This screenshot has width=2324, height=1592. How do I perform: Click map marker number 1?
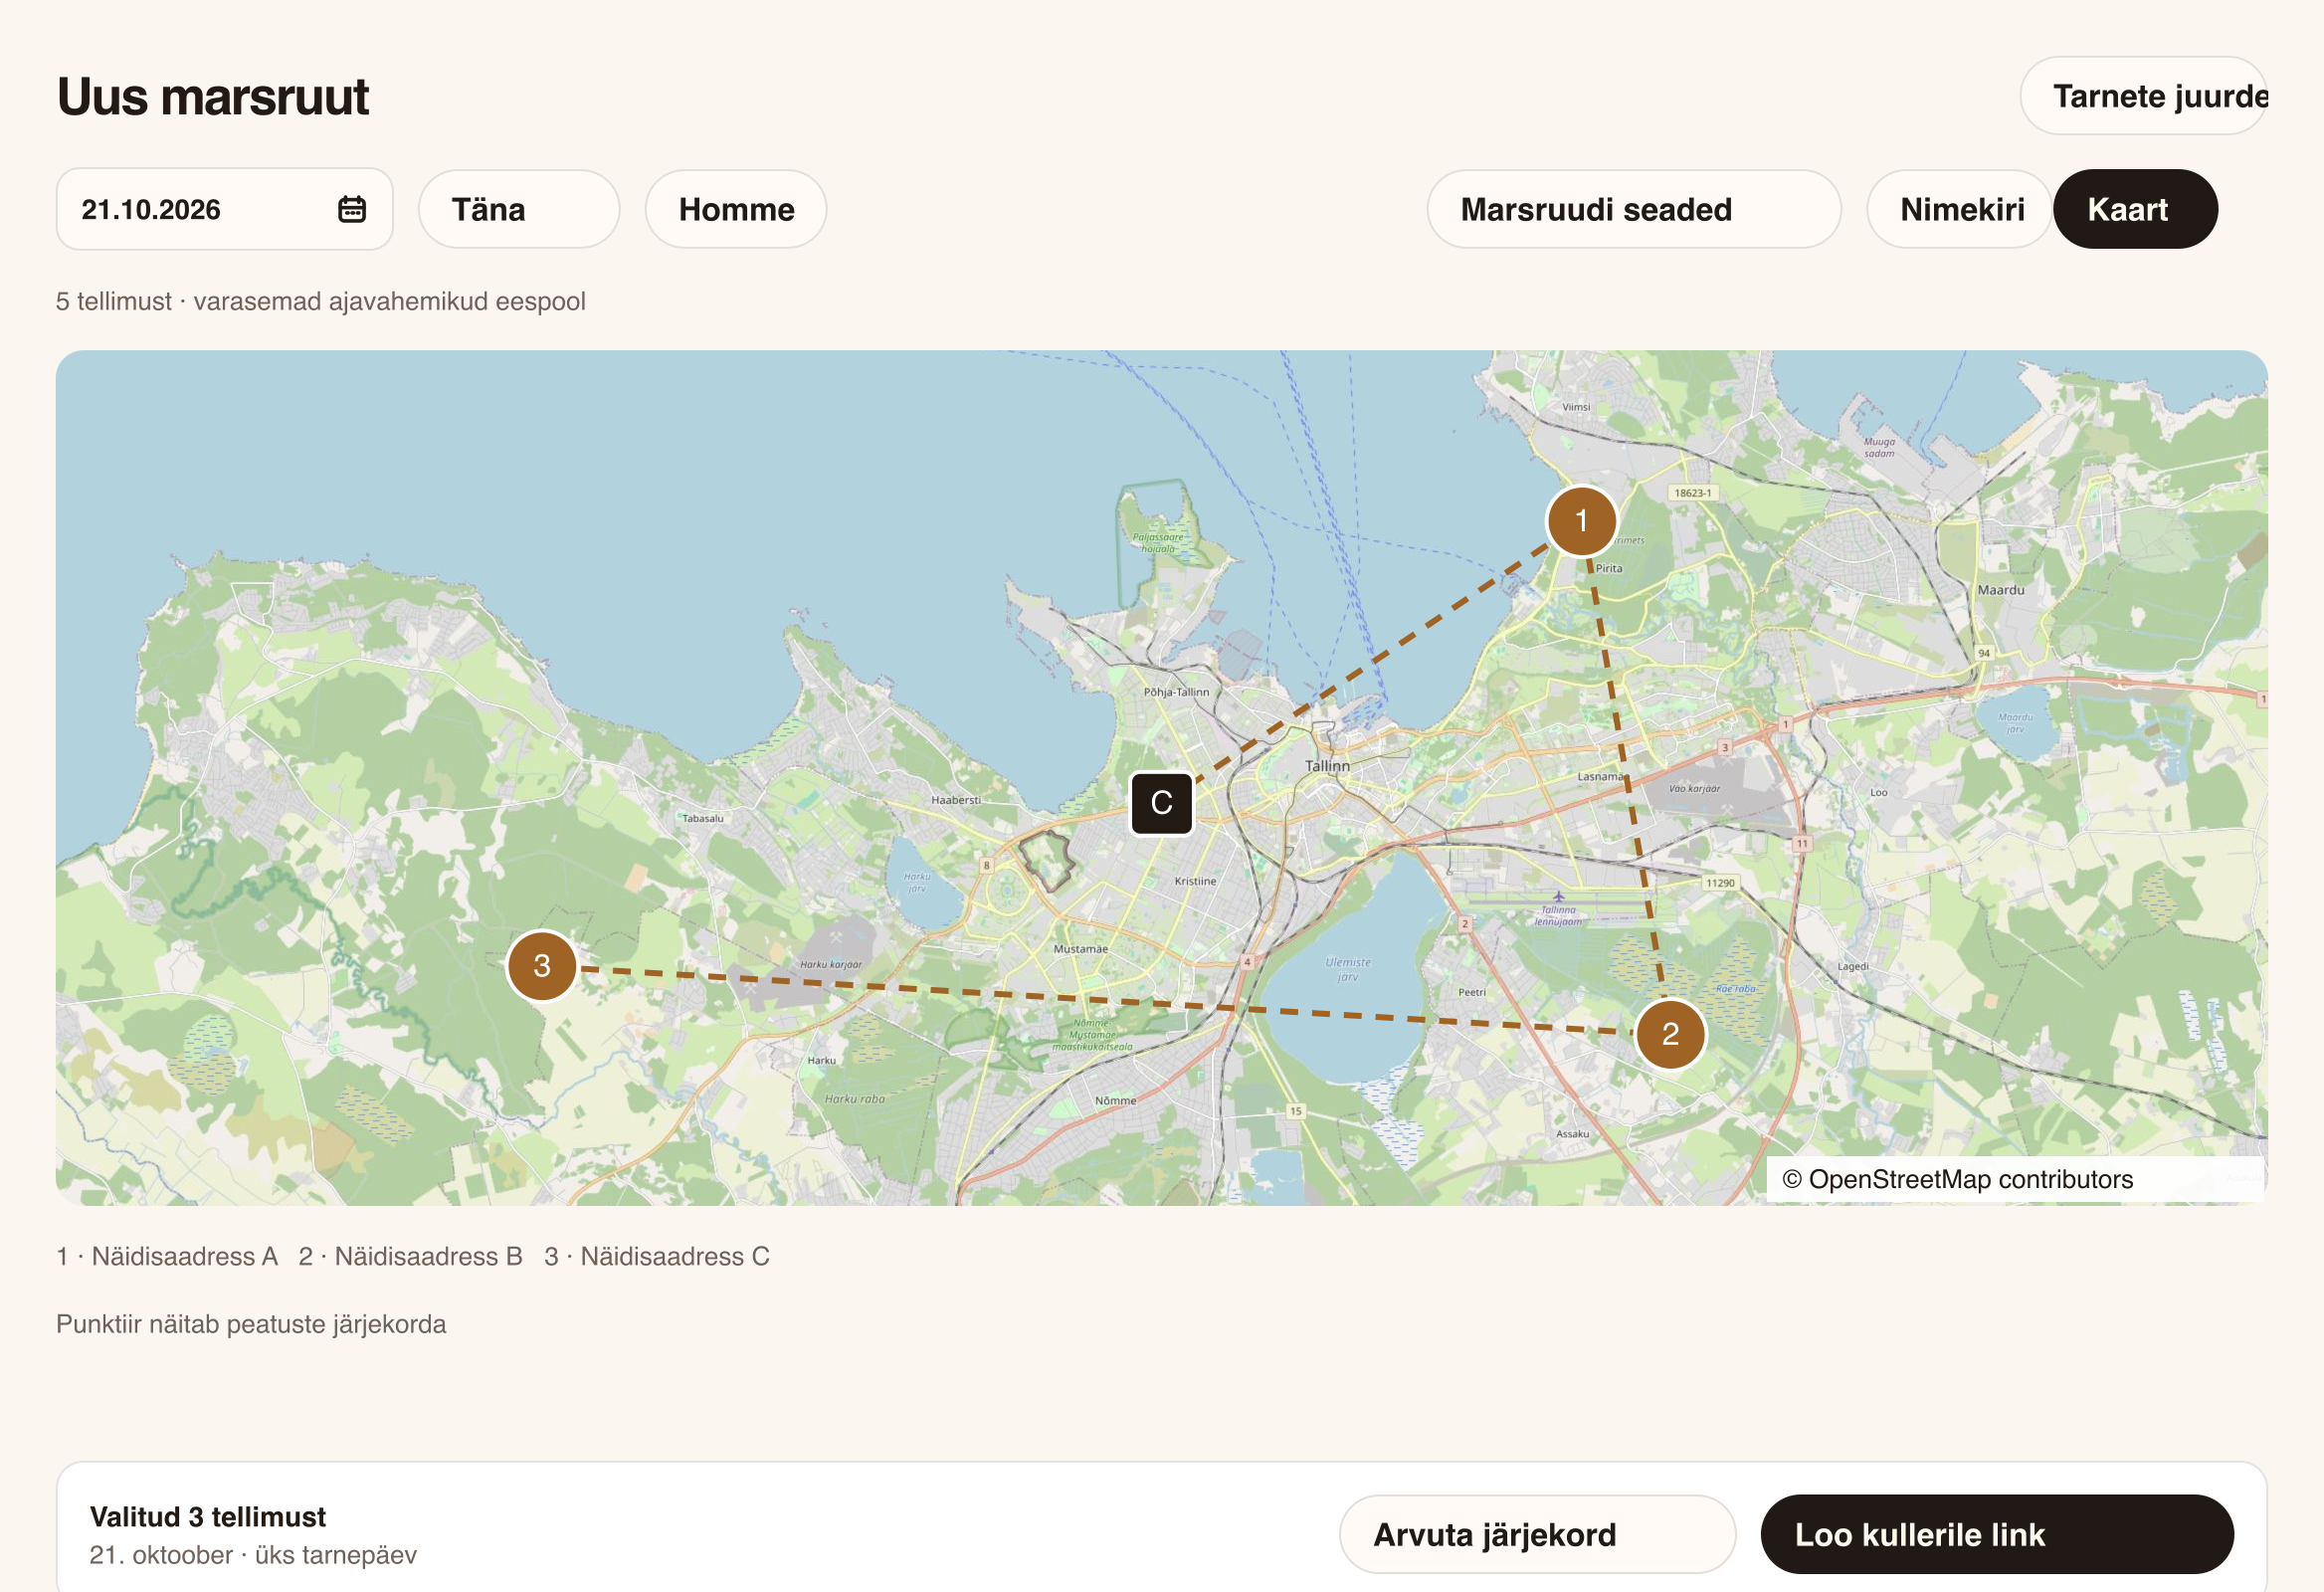point(1581,521)
